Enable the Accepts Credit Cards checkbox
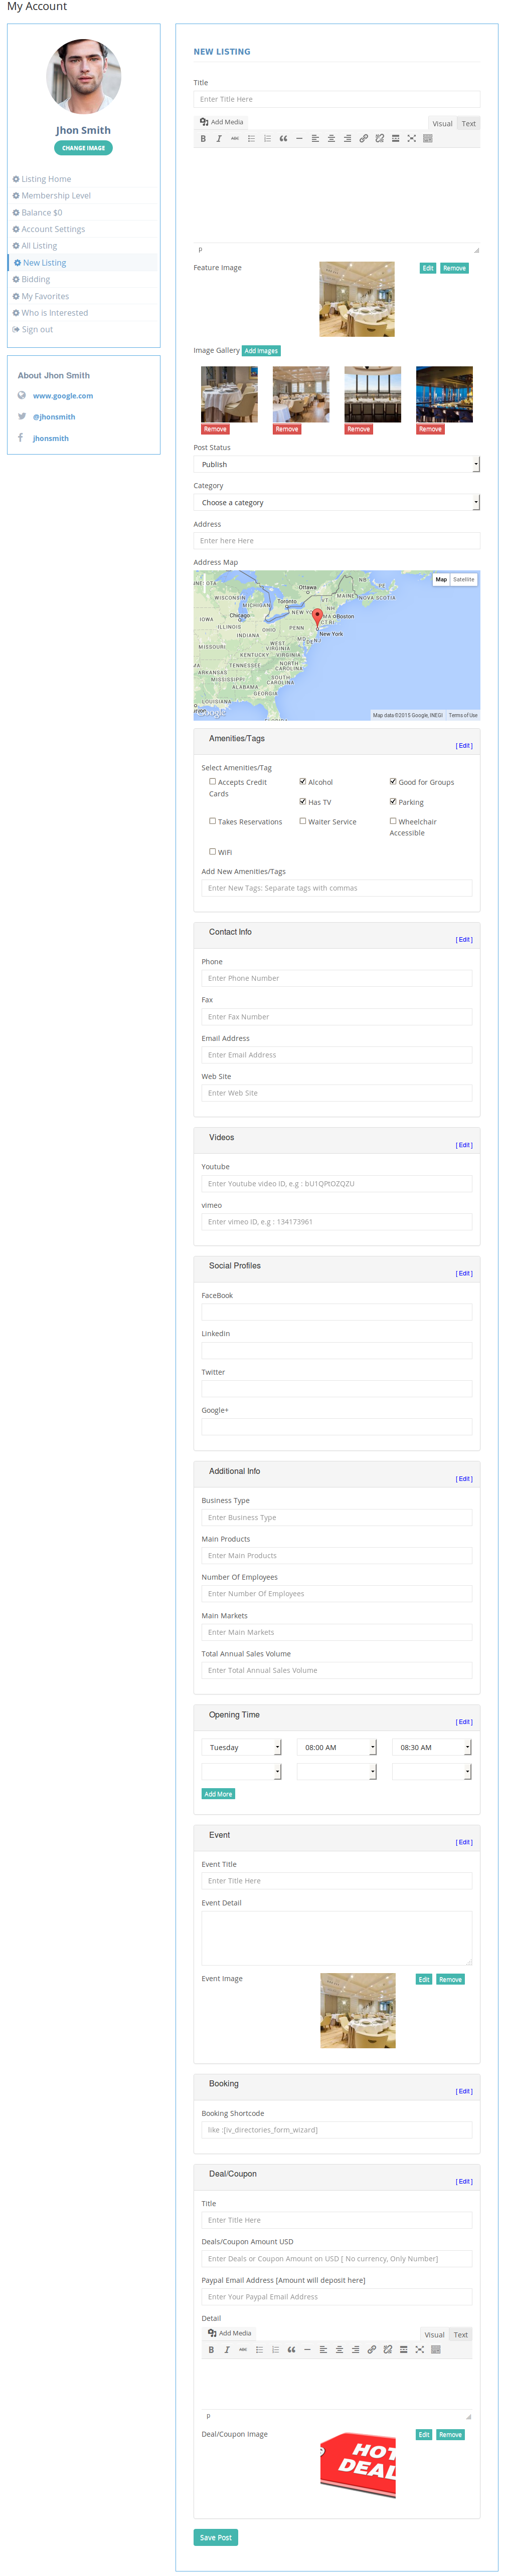505x2576 pixels. pyautogui.click(x=212, y=781)
